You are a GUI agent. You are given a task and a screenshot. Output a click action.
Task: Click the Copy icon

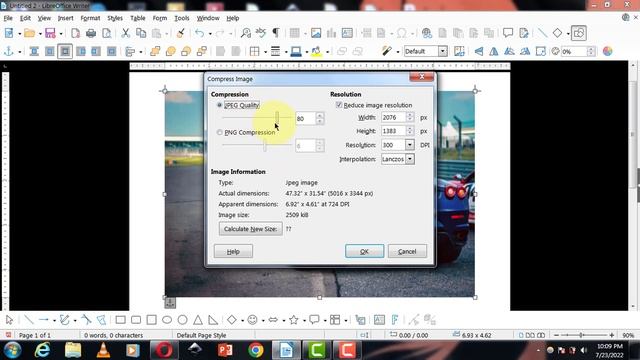(141, 33)
